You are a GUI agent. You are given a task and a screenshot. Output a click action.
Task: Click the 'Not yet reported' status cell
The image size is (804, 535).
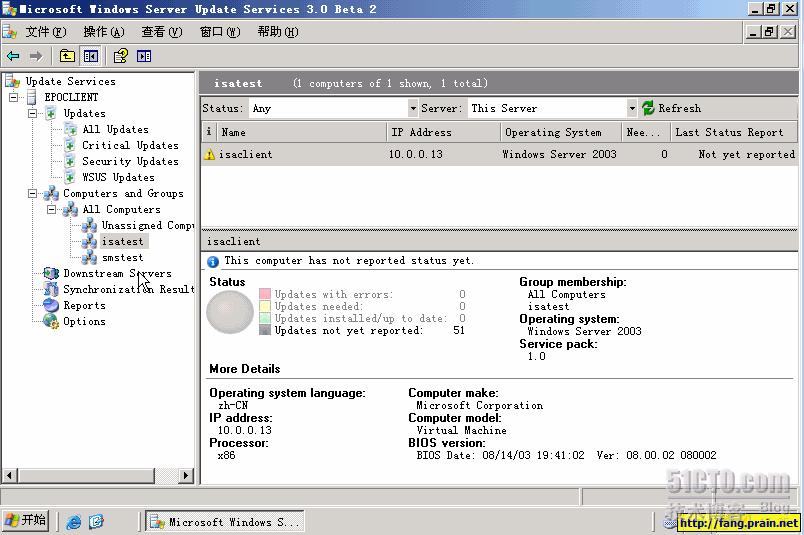click(x=747, y=154)
